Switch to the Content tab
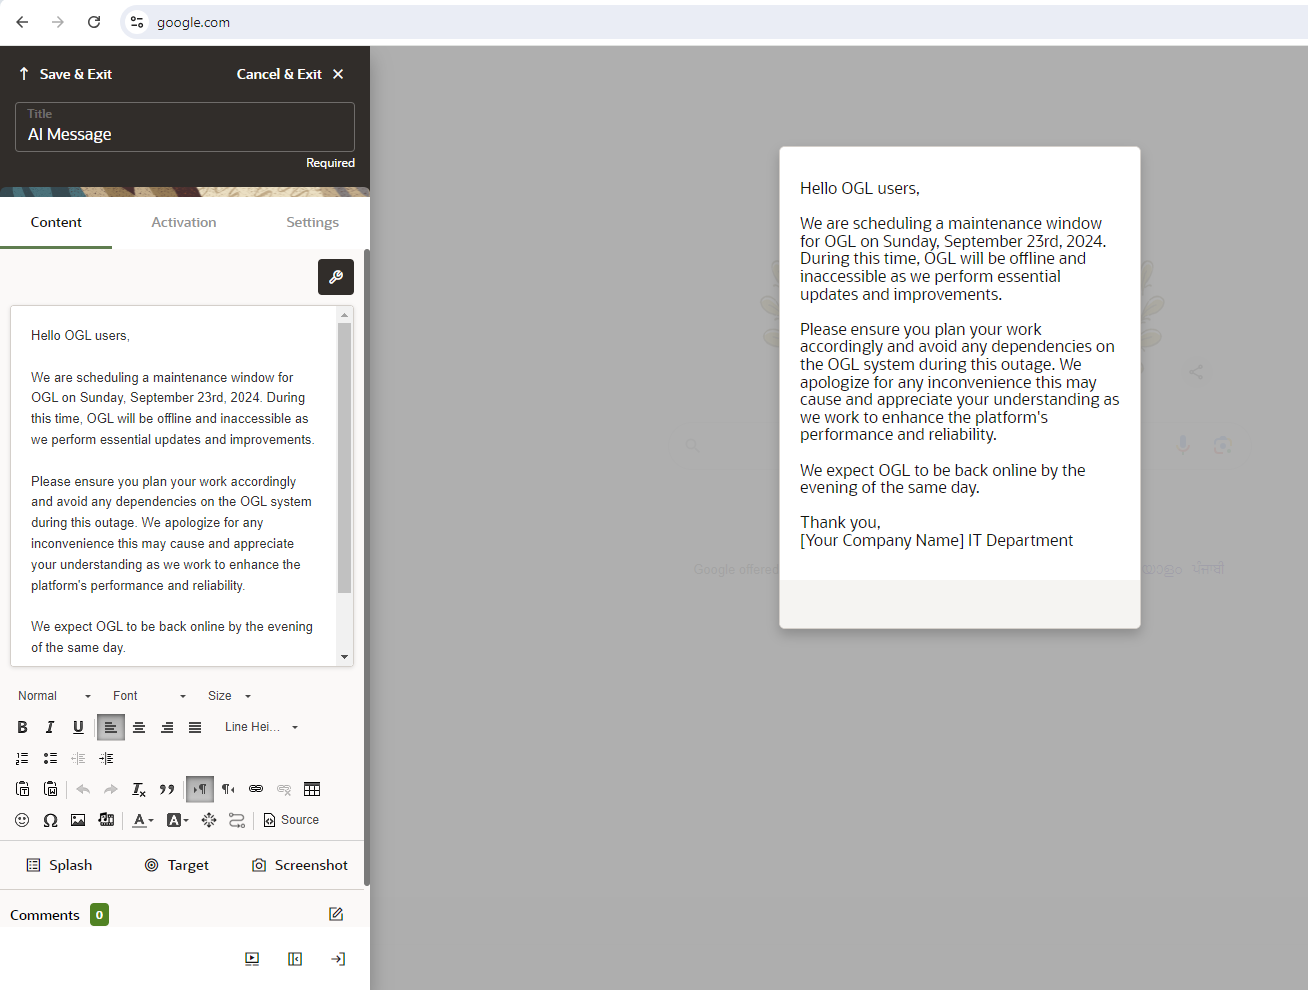 [56, 222]
